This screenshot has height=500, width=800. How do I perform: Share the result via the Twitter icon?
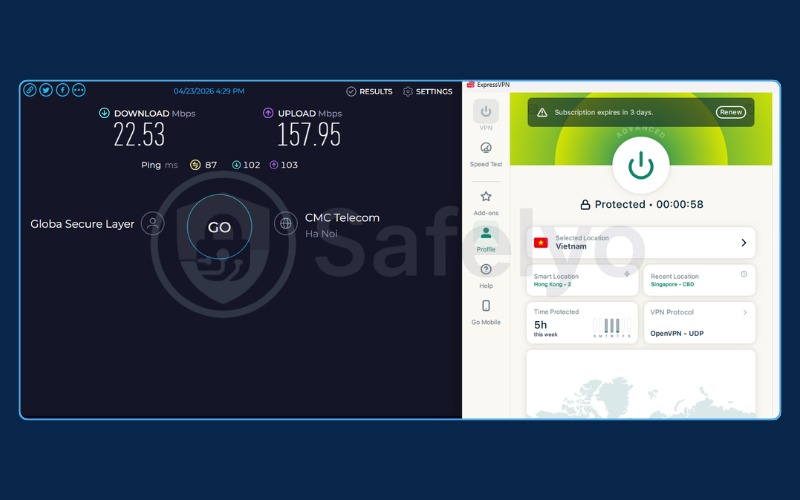[x=46, y=90]
